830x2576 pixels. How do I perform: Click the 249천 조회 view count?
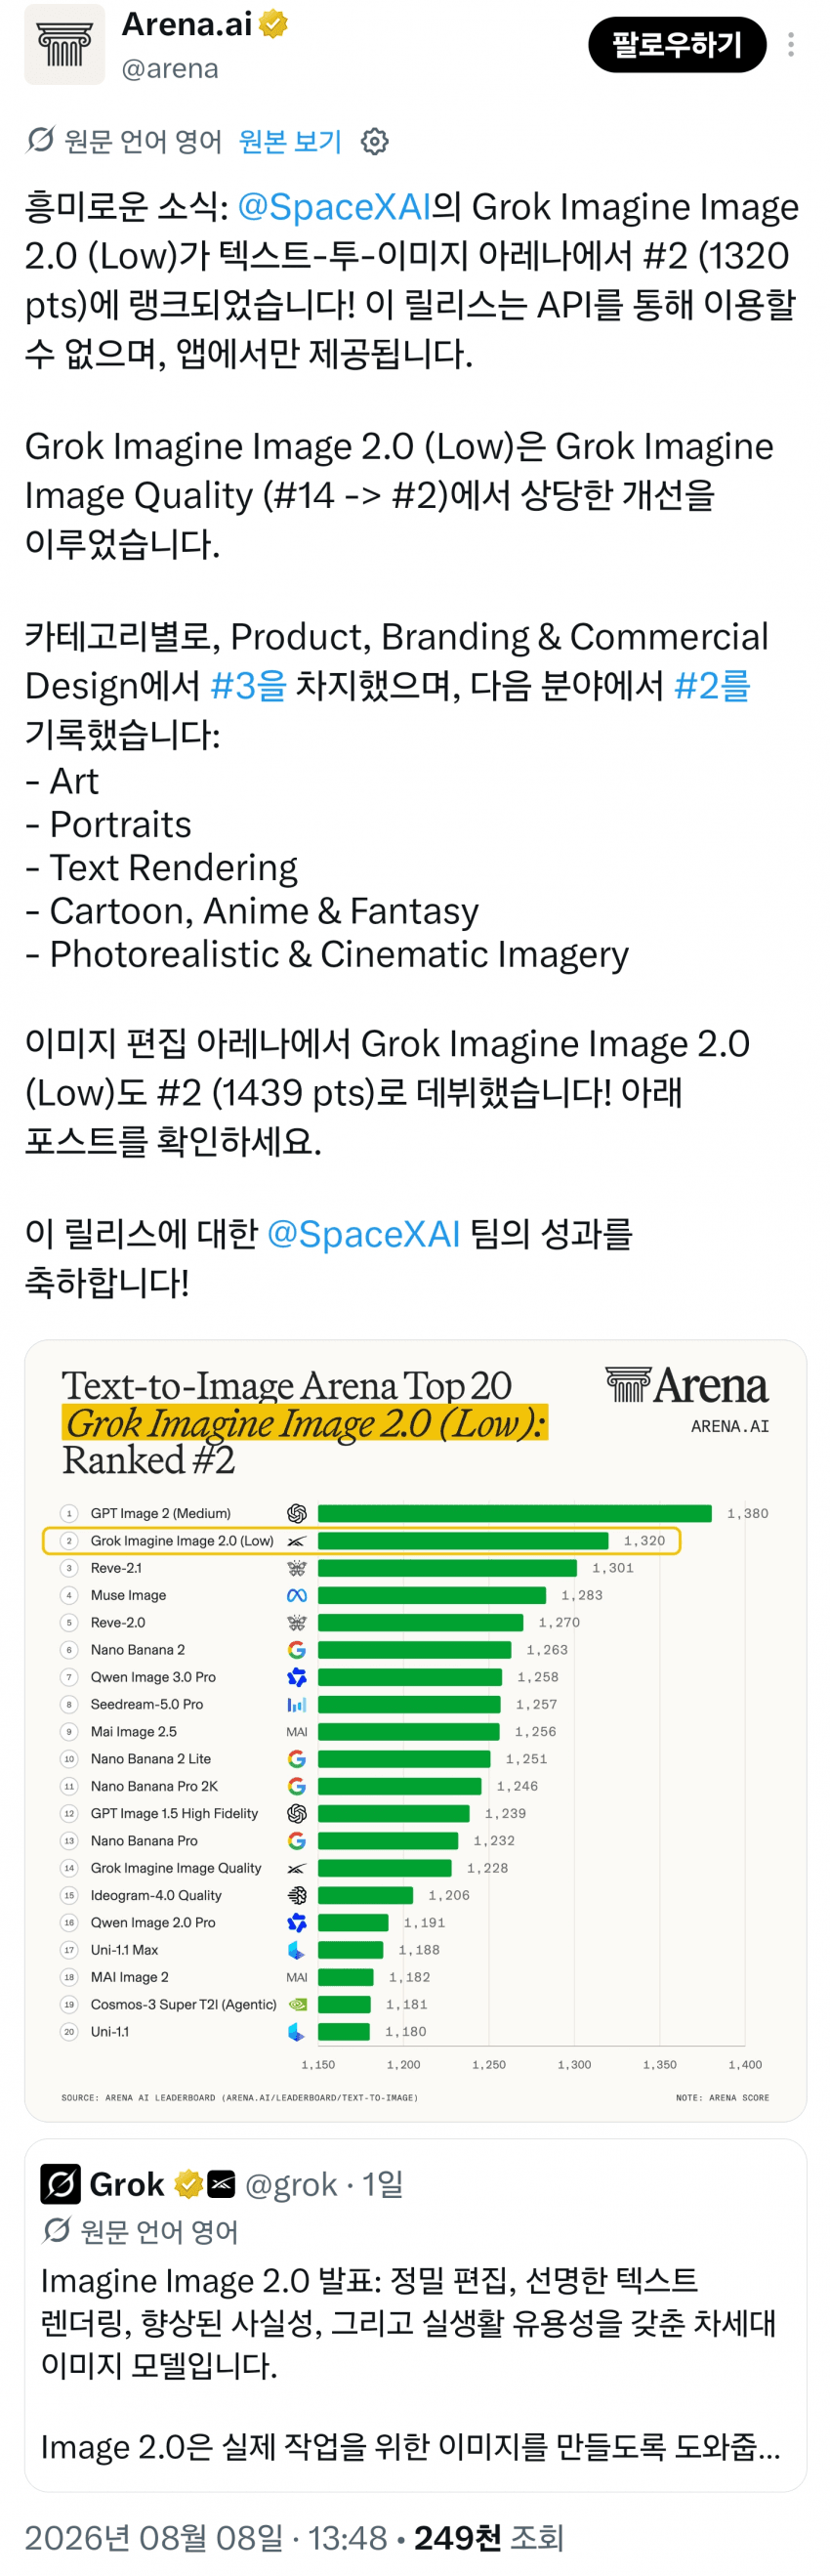489,2538
